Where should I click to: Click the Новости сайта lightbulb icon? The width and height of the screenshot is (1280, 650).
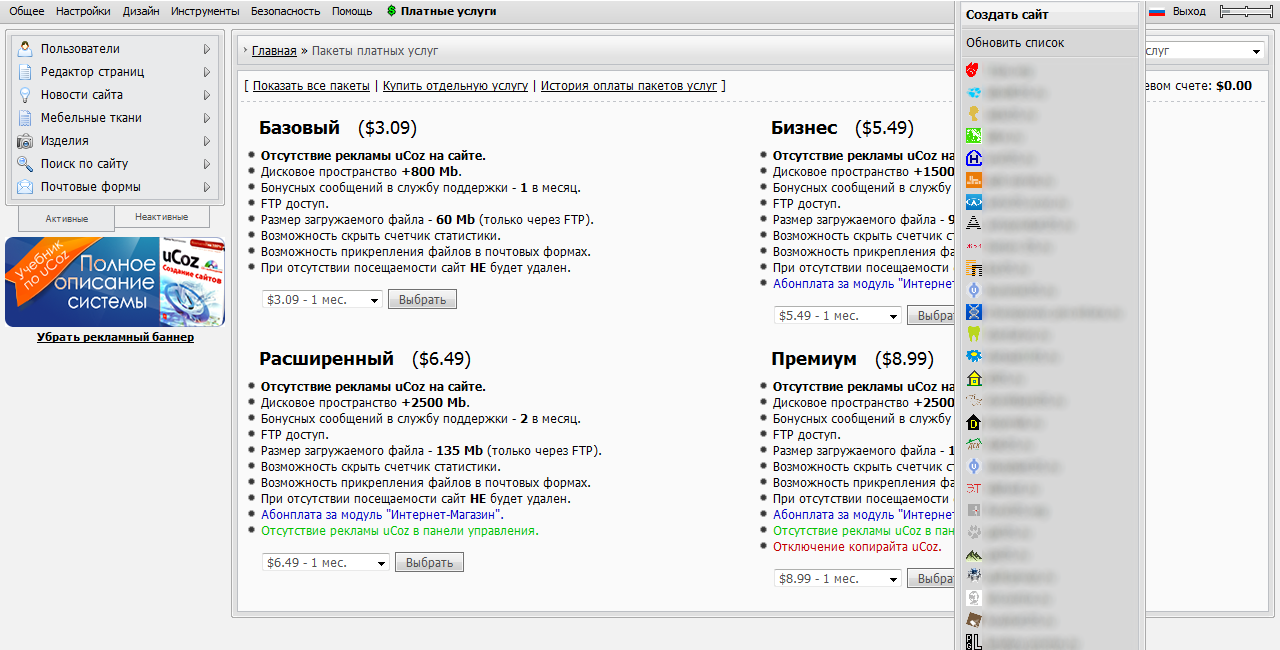coord(24,95)
